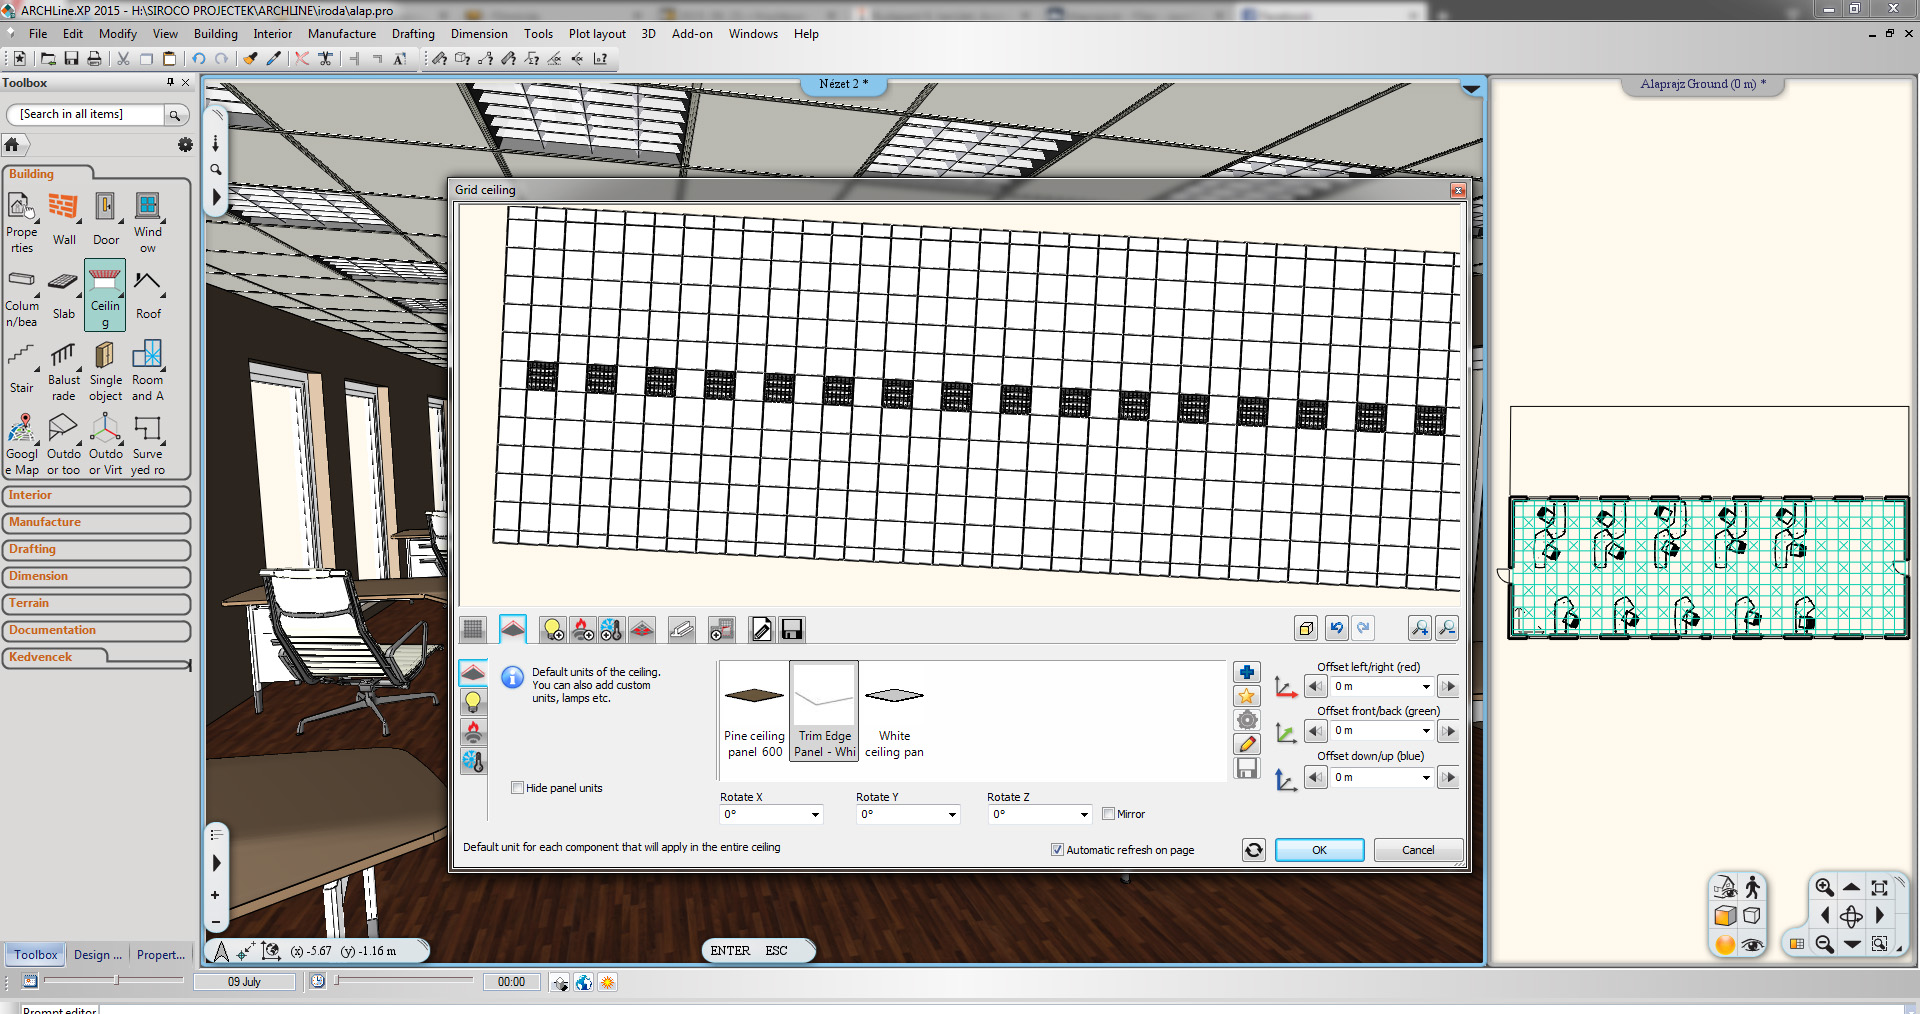Select the Stair tool

21,368
